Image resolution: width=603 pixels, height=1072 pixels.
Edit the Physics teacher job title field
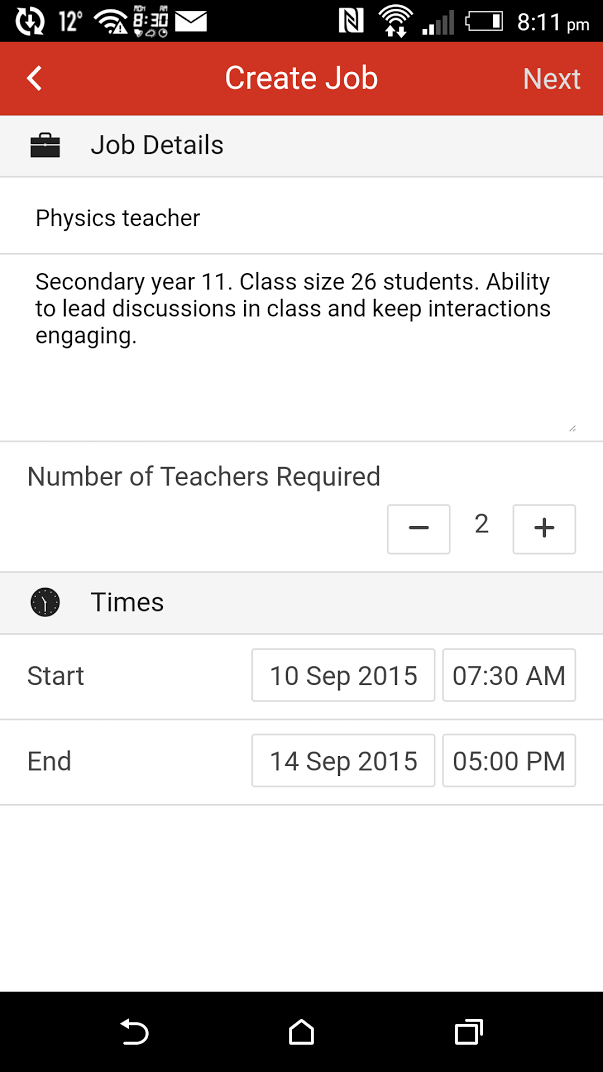pos(300,218)
